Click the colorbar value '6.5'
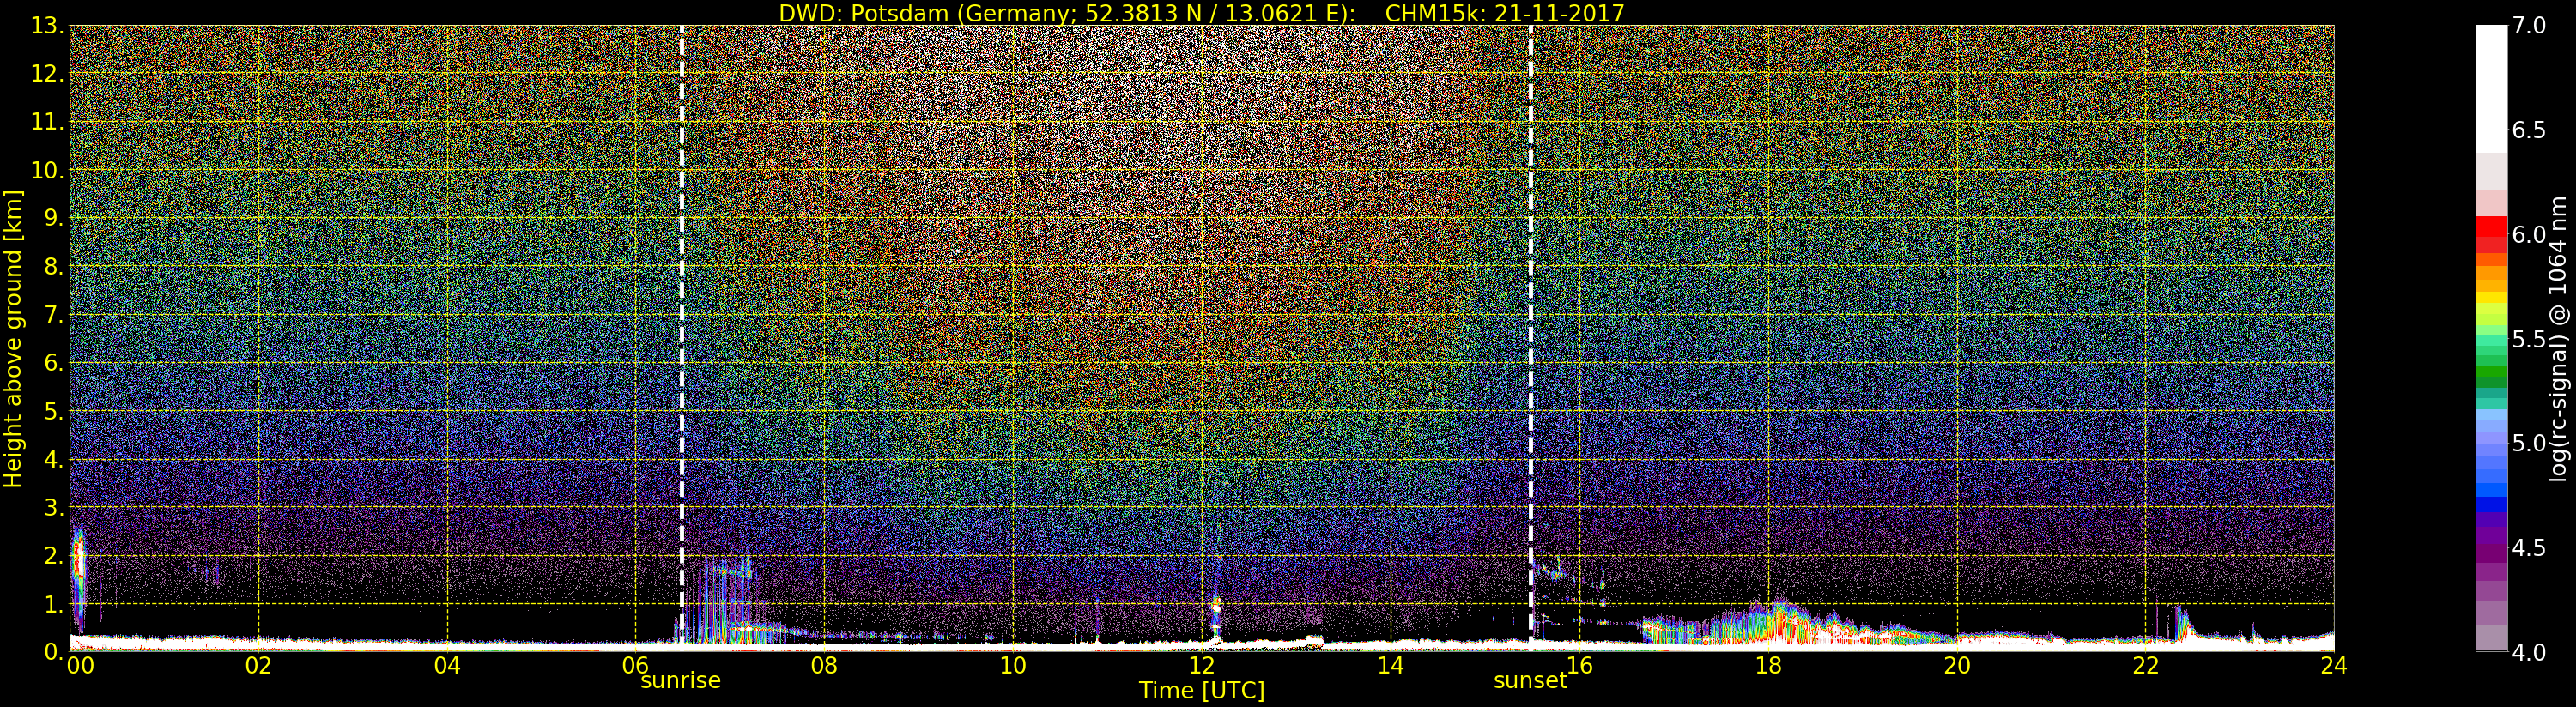Screen dimensions: 2576x707 click(2529, 130)
